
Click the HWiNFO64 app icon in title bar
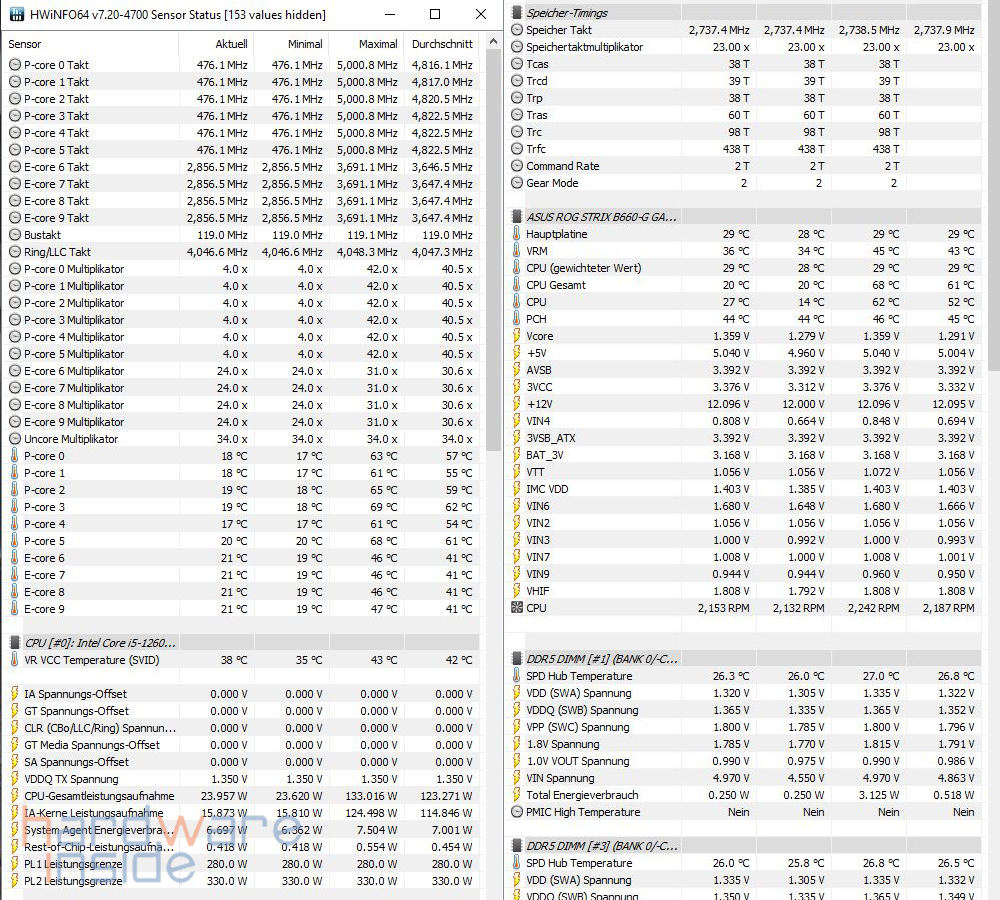(16, 15)
